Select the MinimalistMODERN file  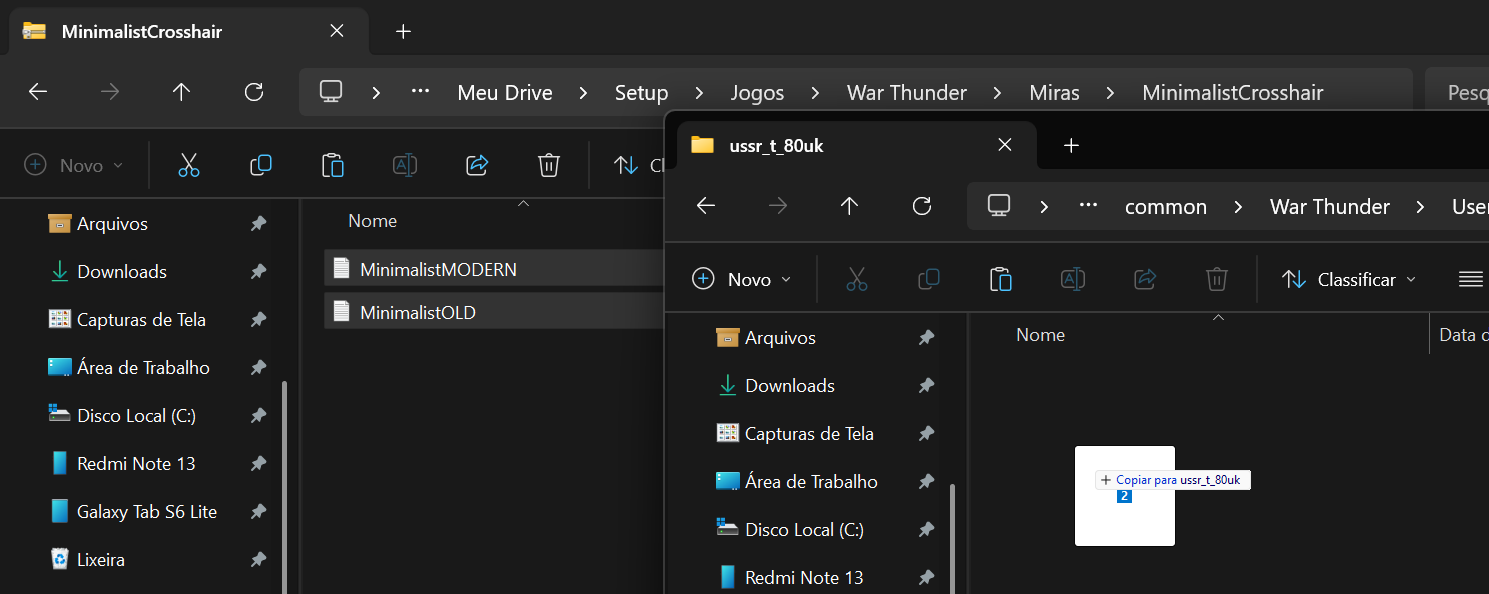(x=438, y=269)
